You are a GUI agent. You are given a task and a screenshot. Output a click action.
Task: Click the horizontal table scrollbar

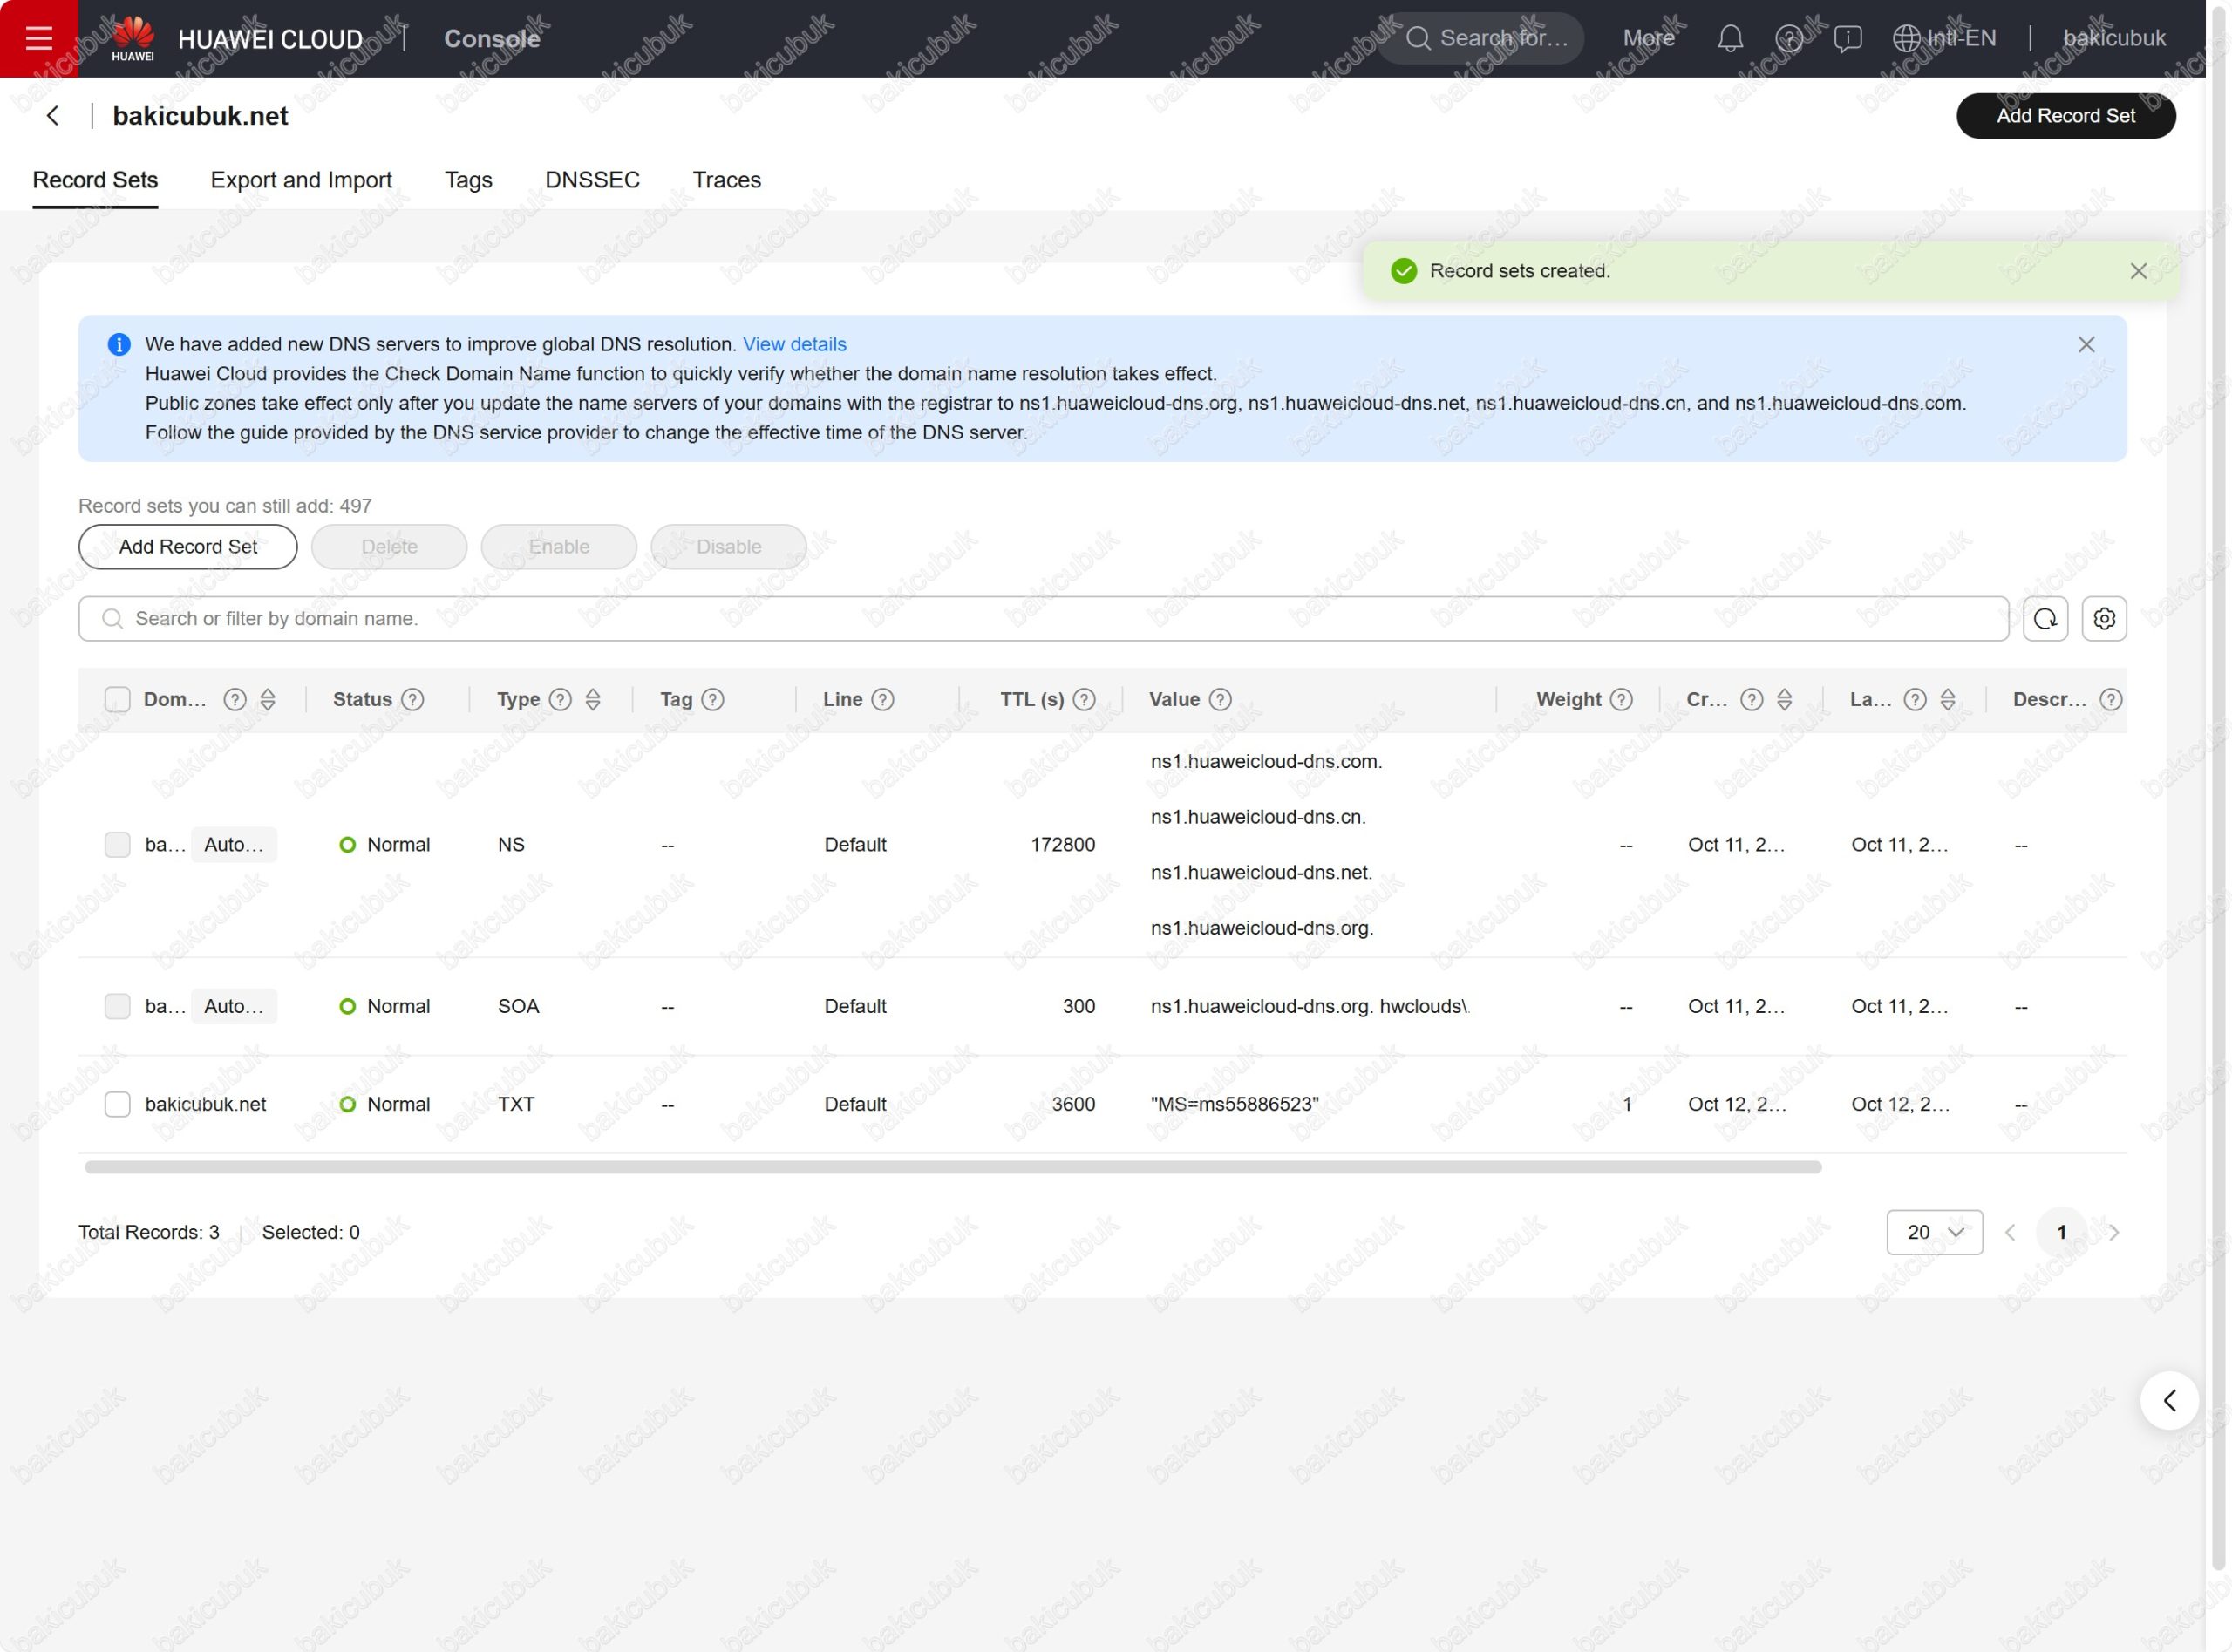coord(952,1167)
